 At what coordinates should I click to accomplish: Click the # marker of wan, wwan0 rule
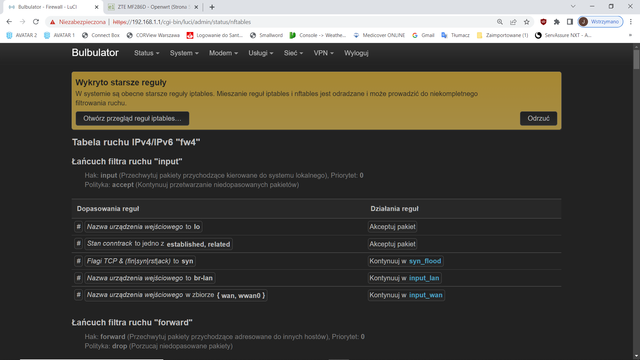click(x=78, y=295)
